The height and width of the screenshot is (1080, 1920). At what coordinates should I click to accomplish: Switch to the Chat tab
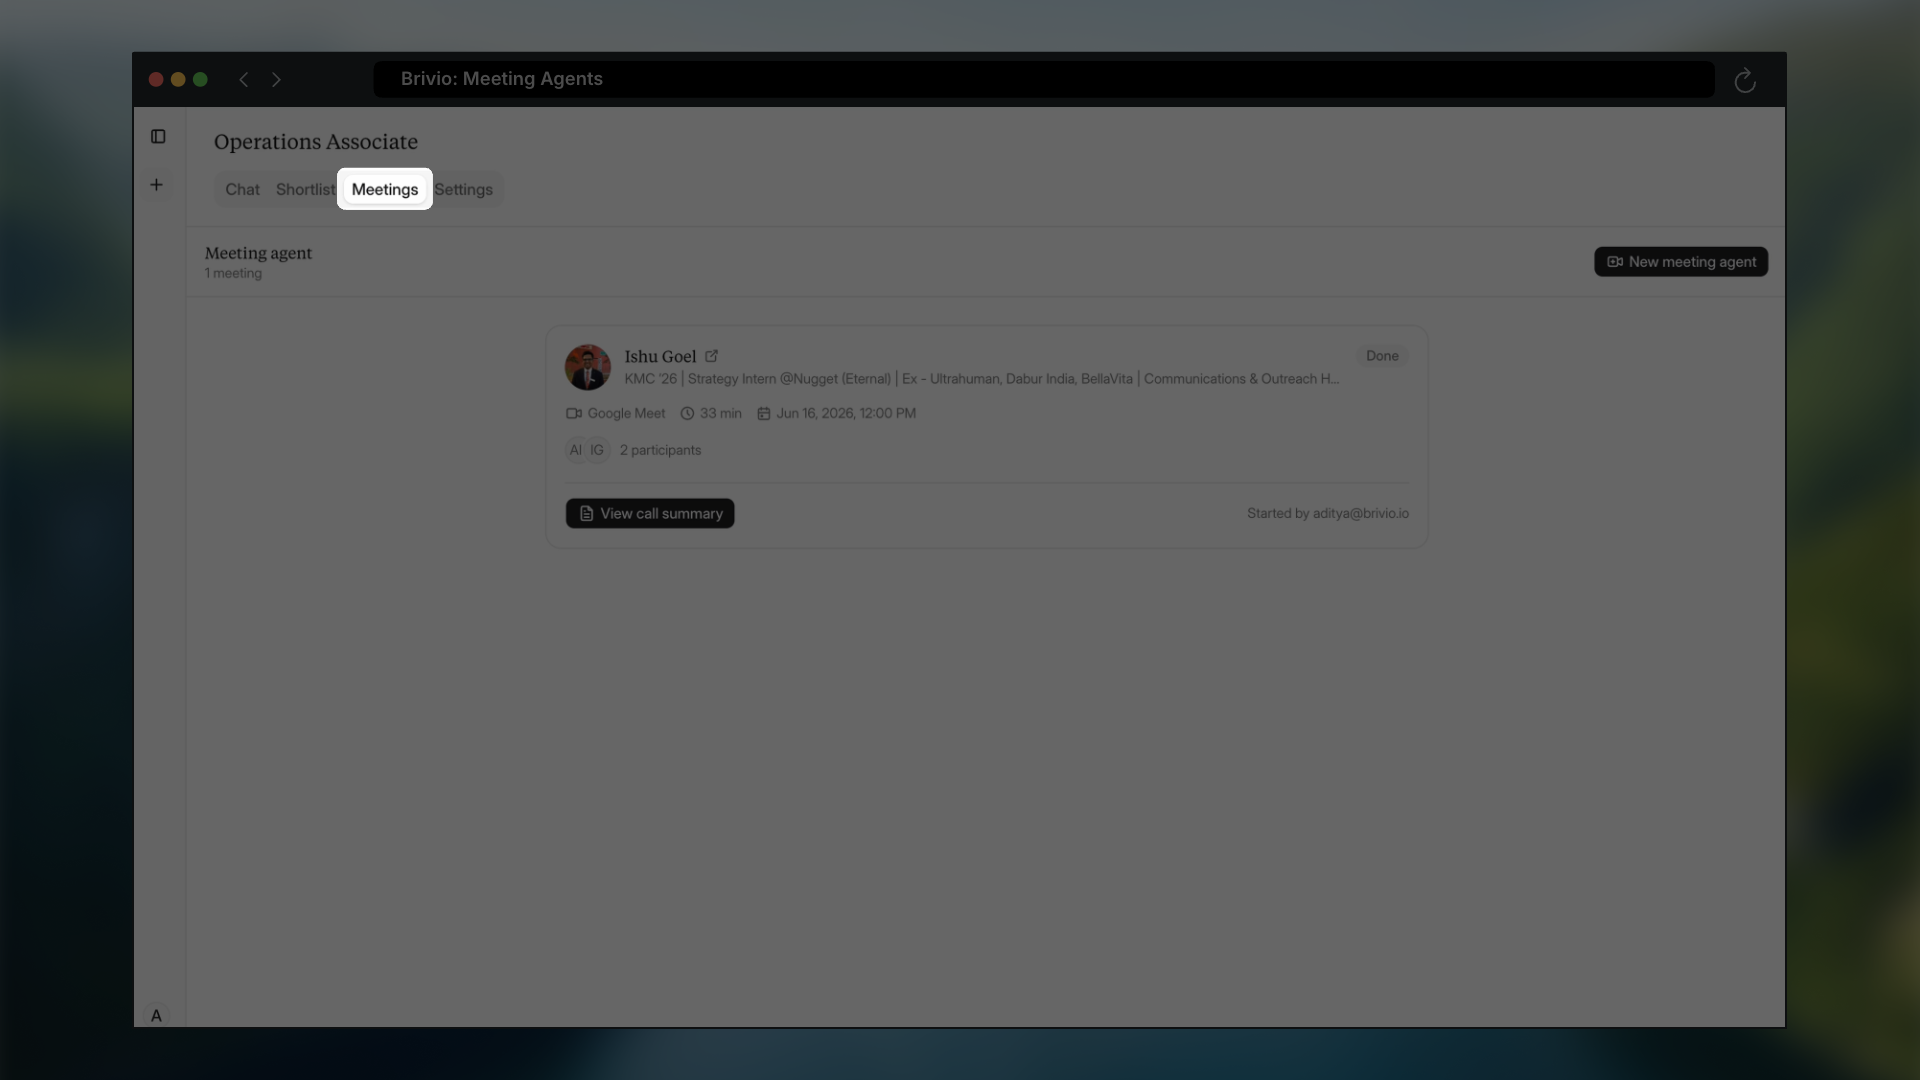(242, 189)
